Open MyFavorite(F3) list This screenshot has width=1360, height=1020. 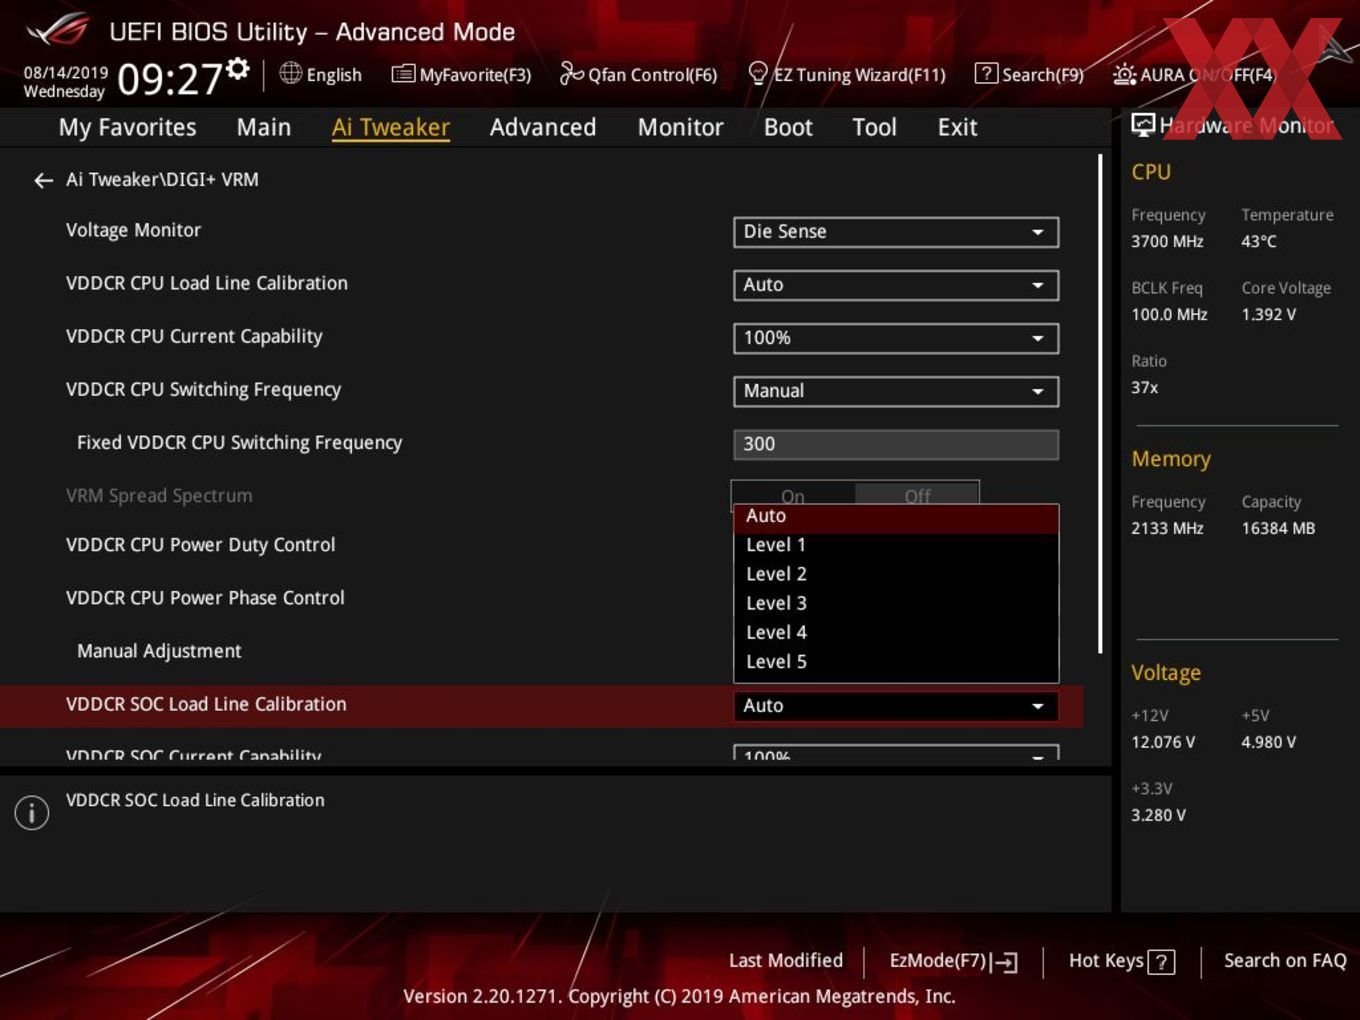461,74
